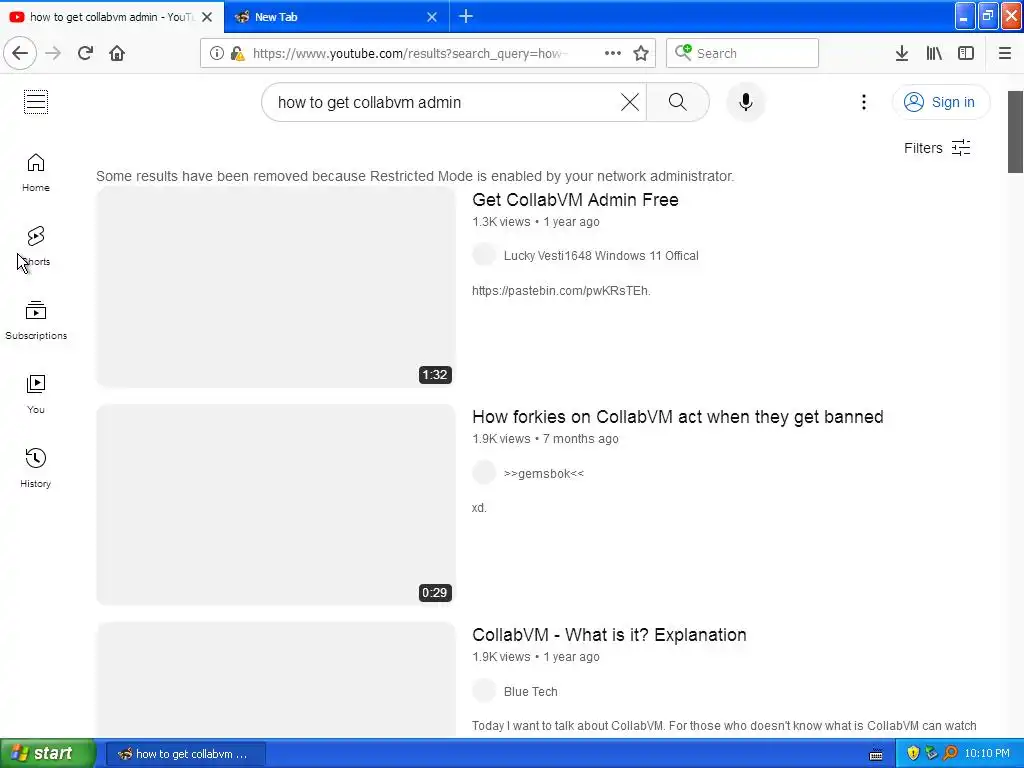Image resolution: width=1024 pixels, height=768 pixels.
Task: Go to YouTube Home in sidebar
Action: (x=36, y=172)
